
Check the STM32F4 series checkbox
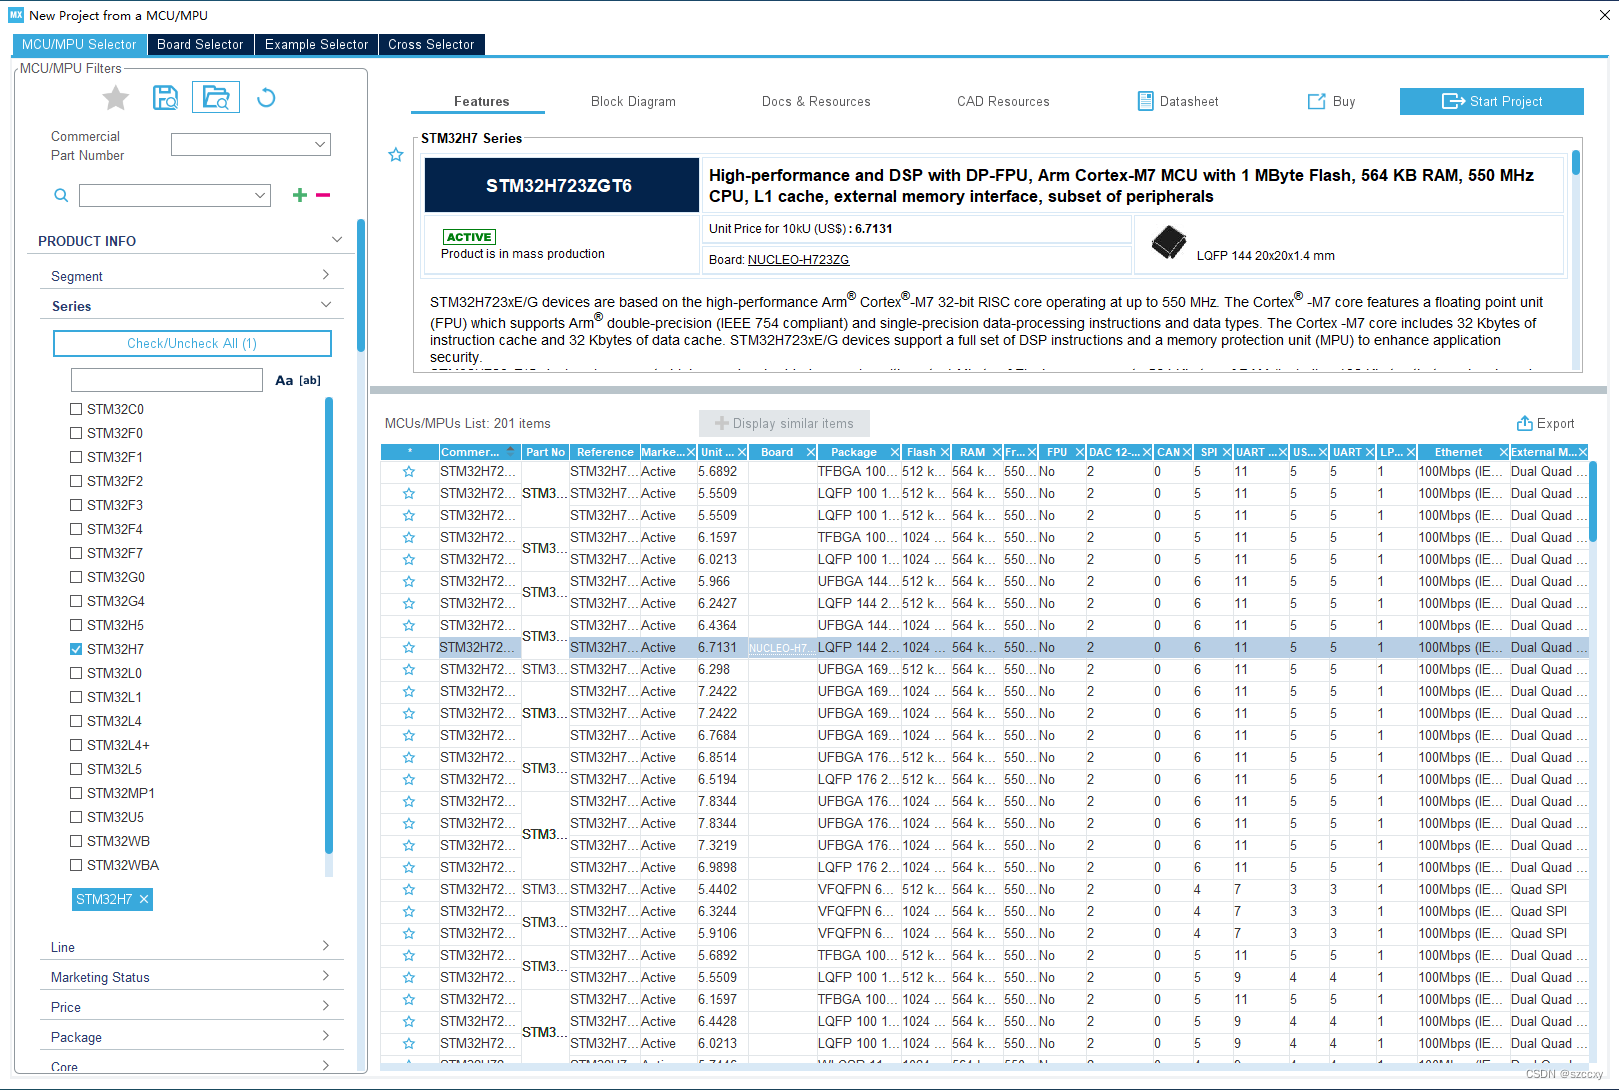[76, 529]
